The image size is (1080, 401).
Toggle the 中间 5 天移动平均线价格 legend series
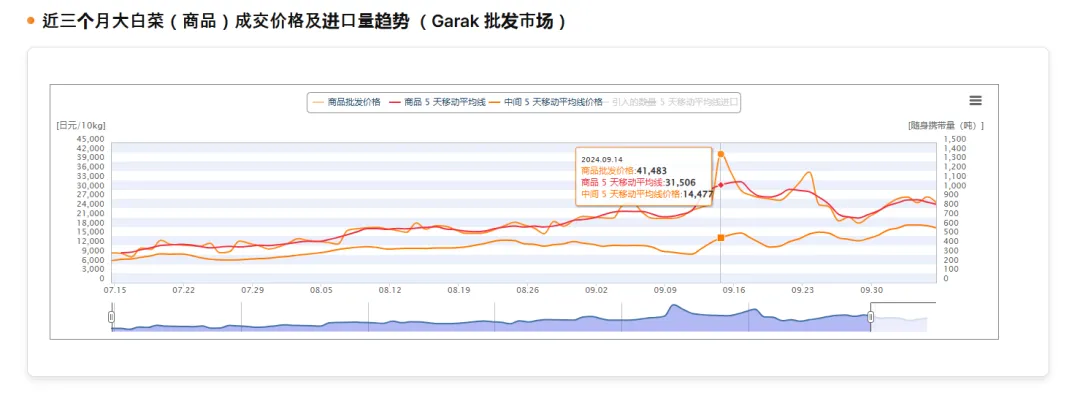click(x=547, y=102)
